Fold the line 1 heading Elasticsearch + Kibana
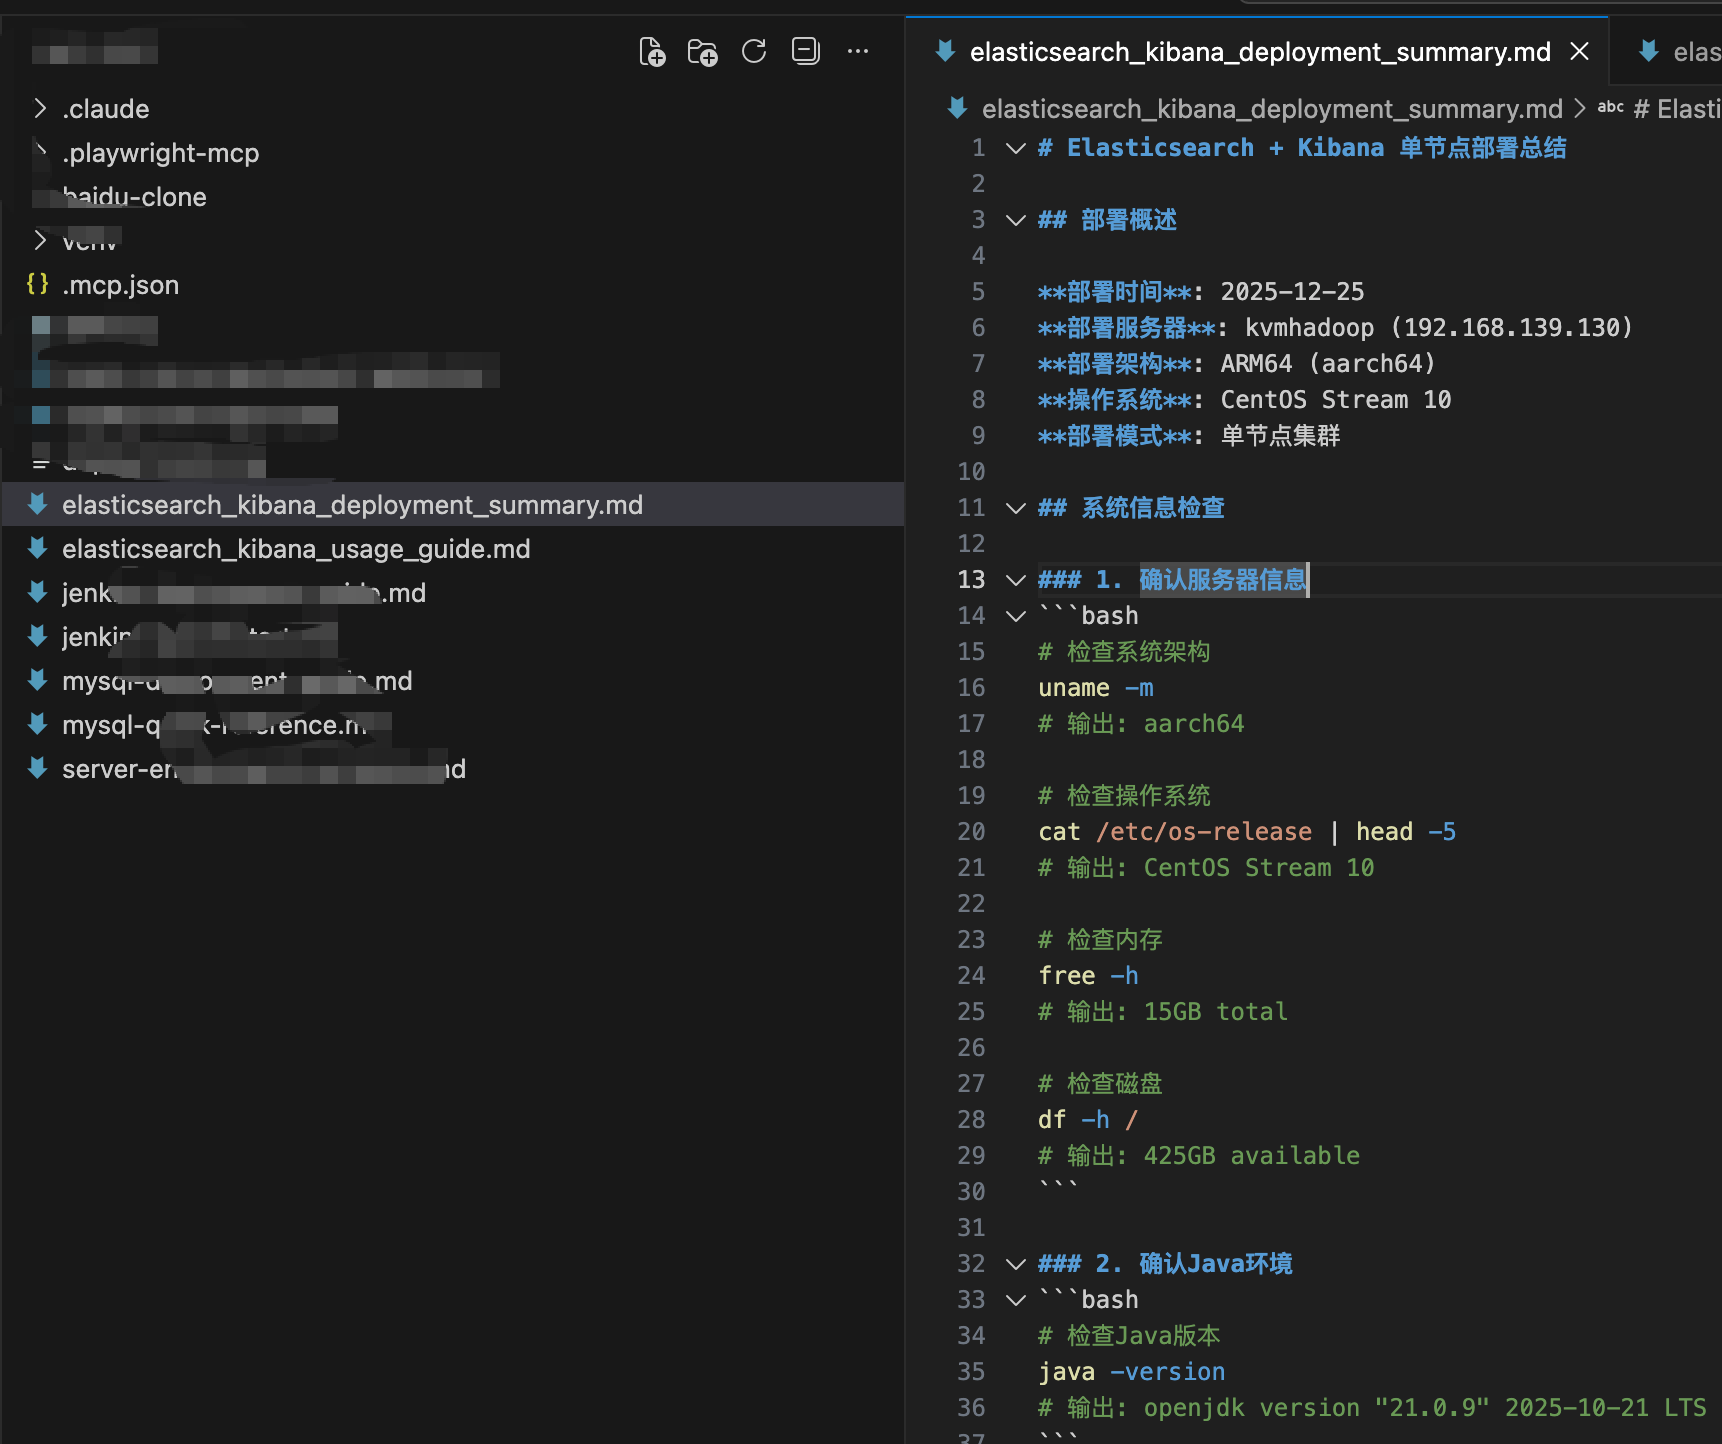The width and height of the screenshot is (1722, 1444). pos(1016,148)
